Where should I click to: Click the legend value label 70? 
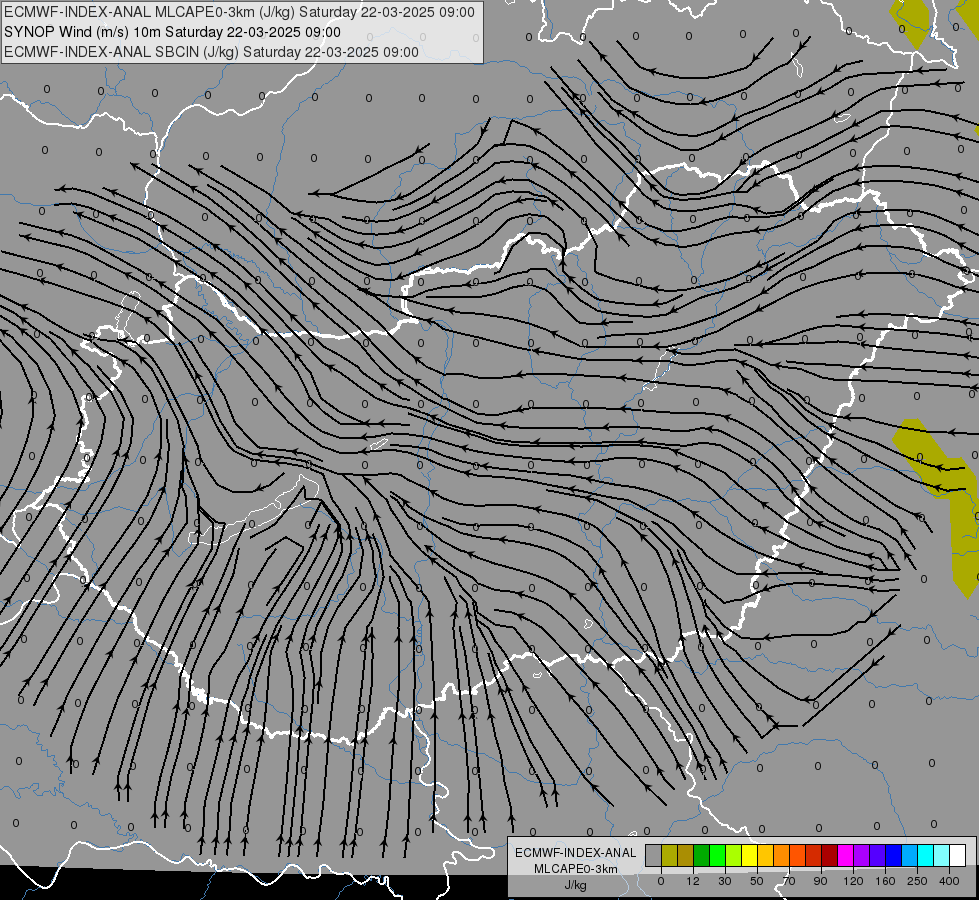coord(789,881)
